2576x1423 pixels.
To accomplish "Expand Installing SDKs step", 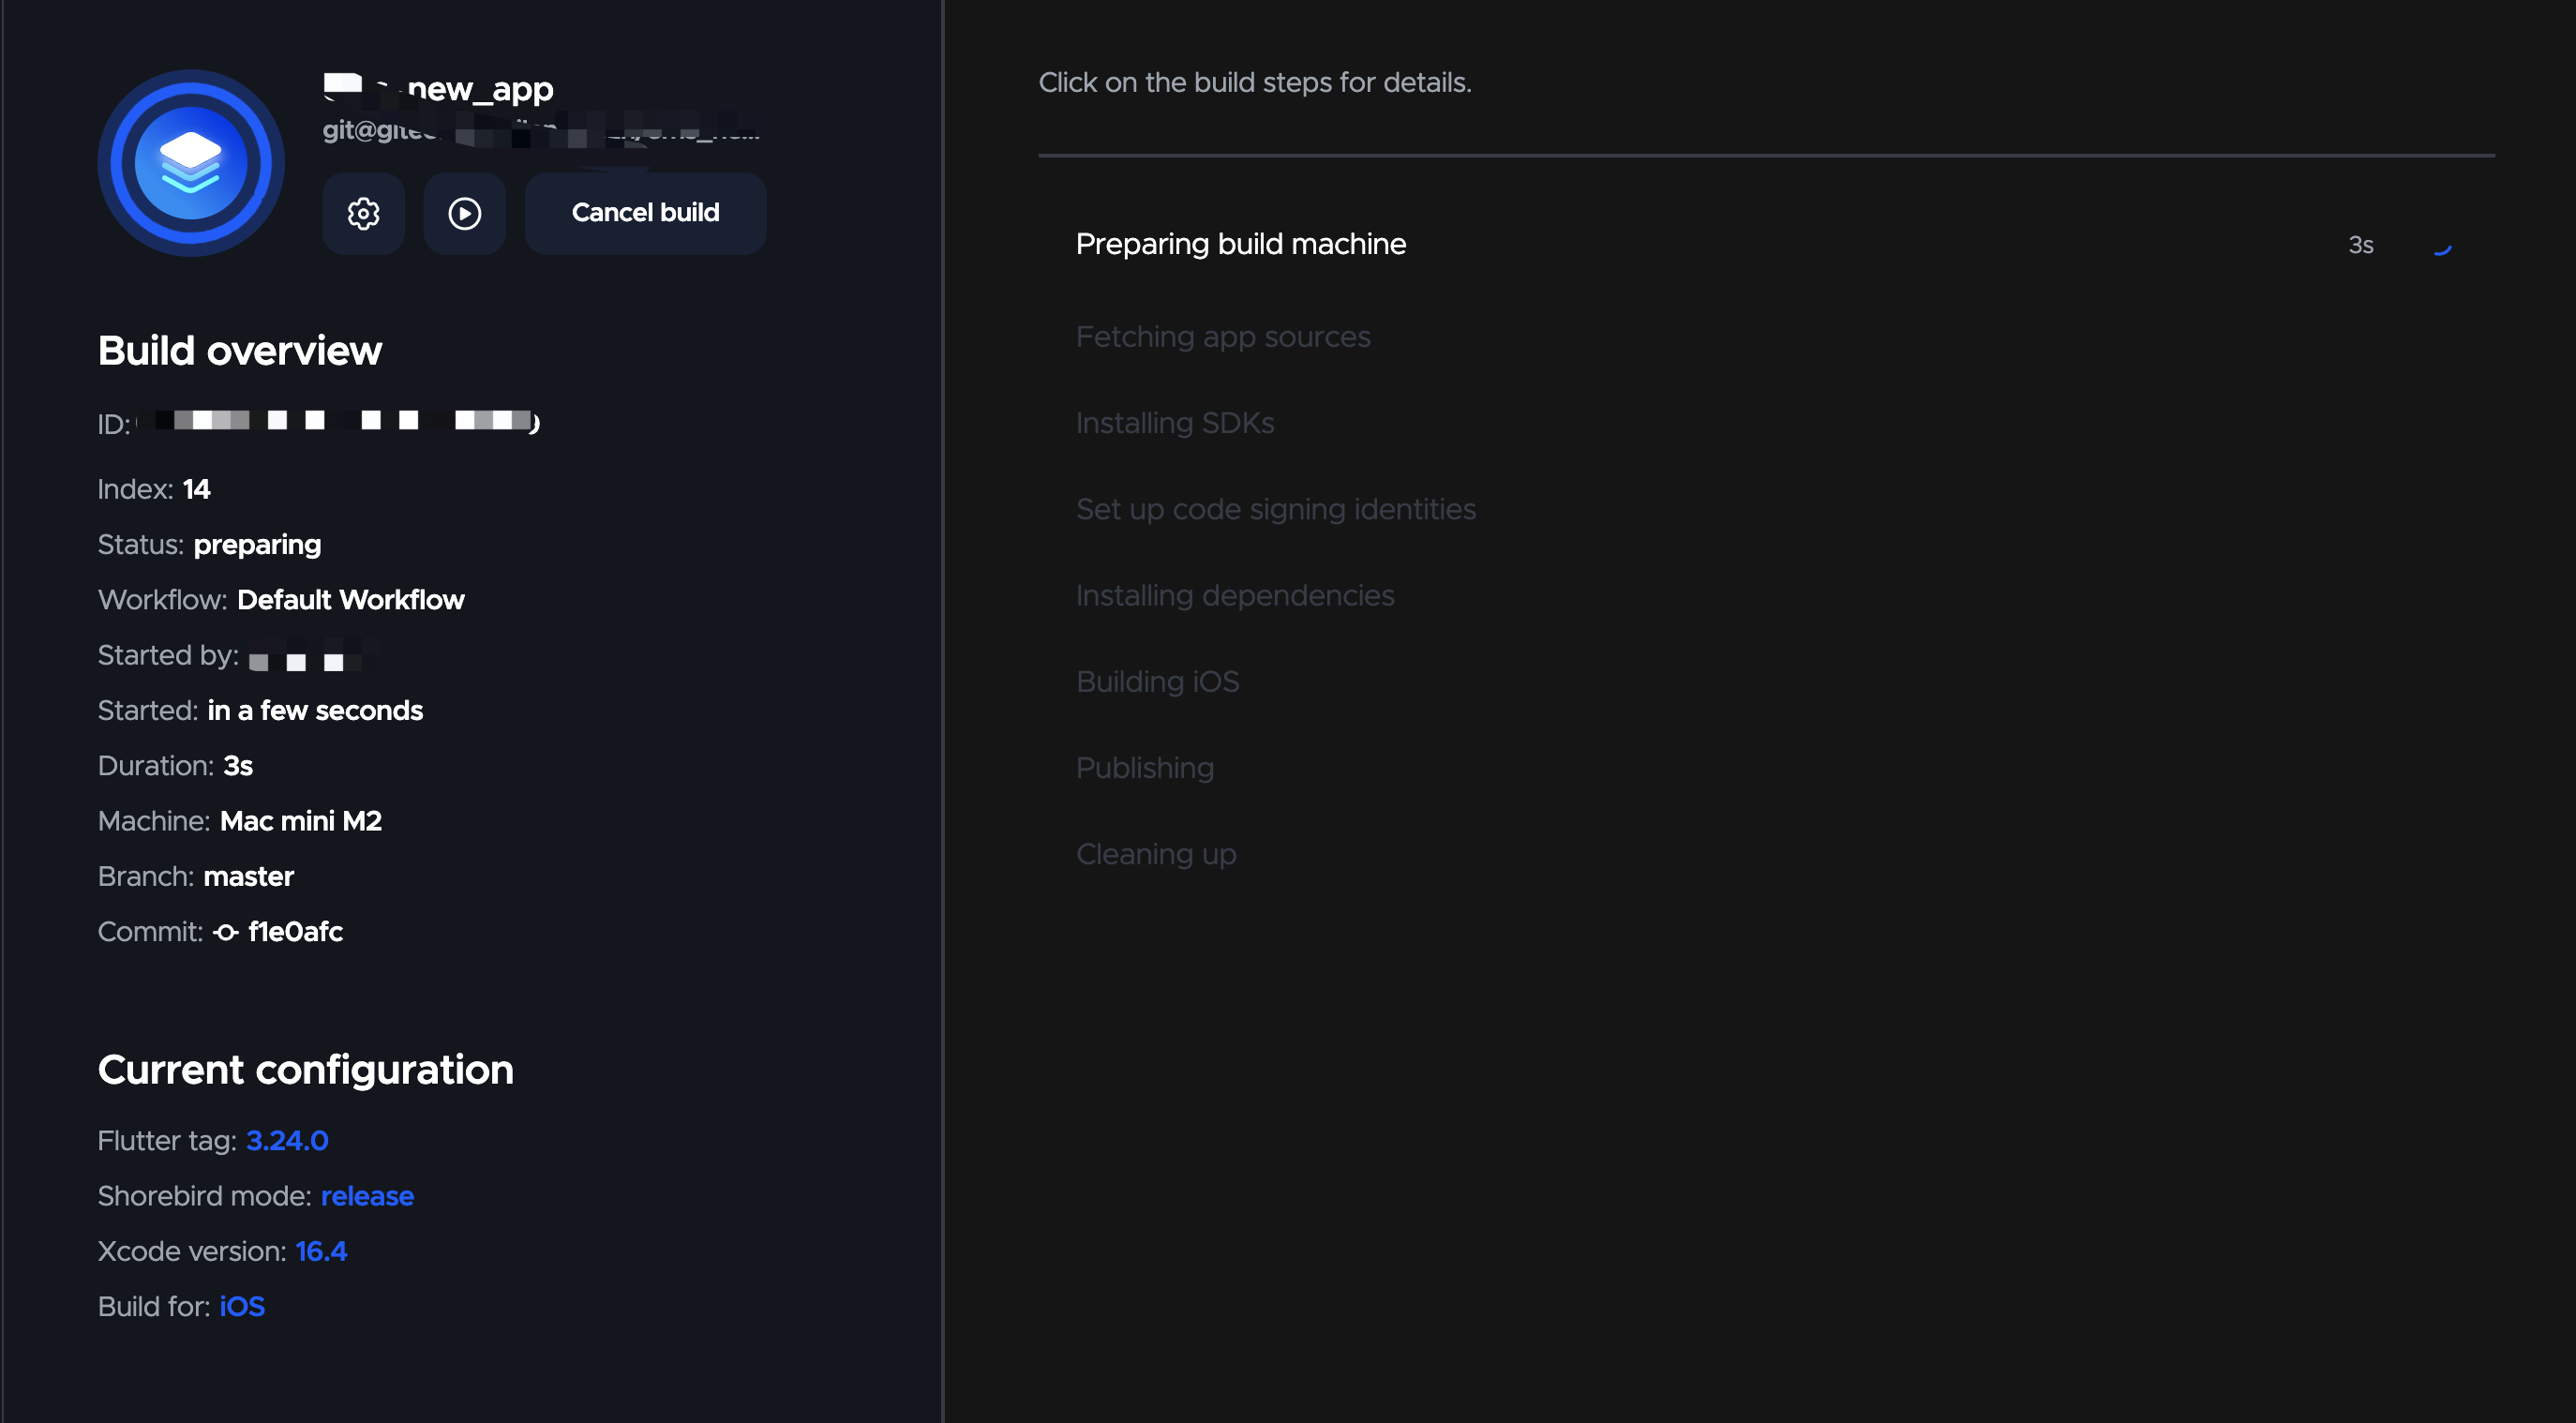I will tap(1174, 423).
